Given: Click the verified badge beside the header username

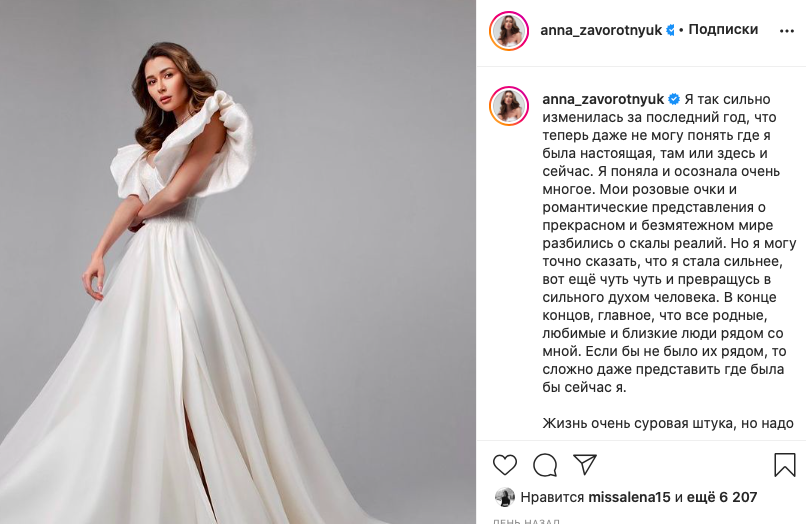Looking at the screenshot, I should [670, 30].
